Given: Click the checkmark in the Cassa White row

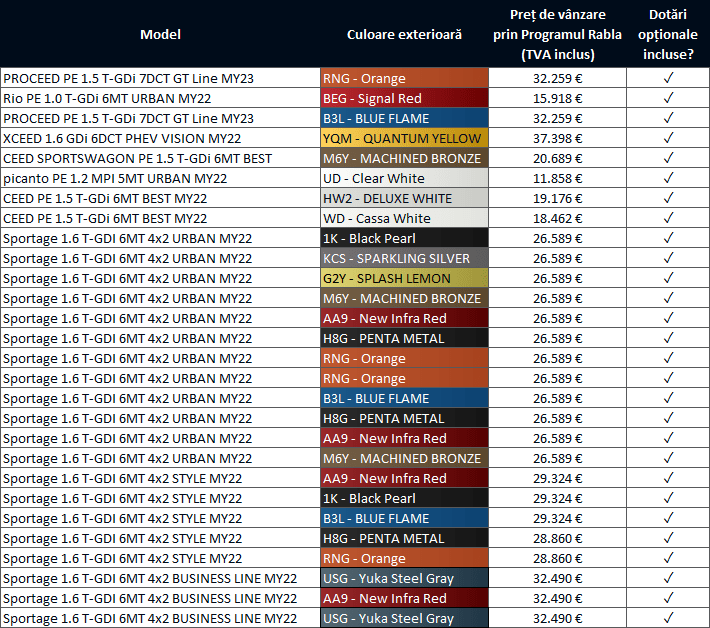Looking at the screenshot, I should click(668, 218).
